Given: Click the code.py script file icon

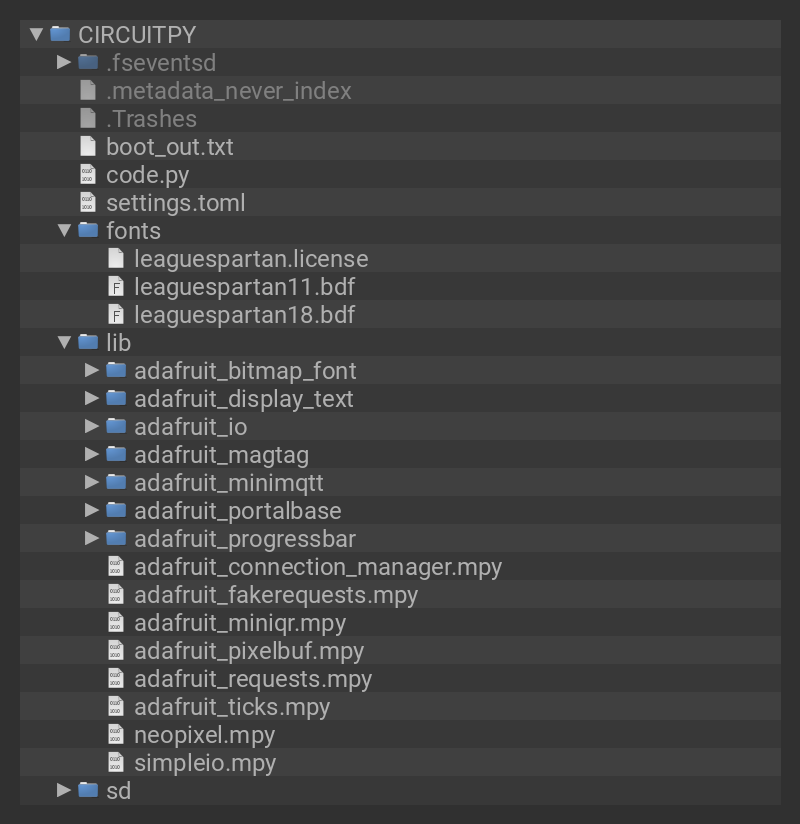Looking at the screenshot, I should 88,174.
